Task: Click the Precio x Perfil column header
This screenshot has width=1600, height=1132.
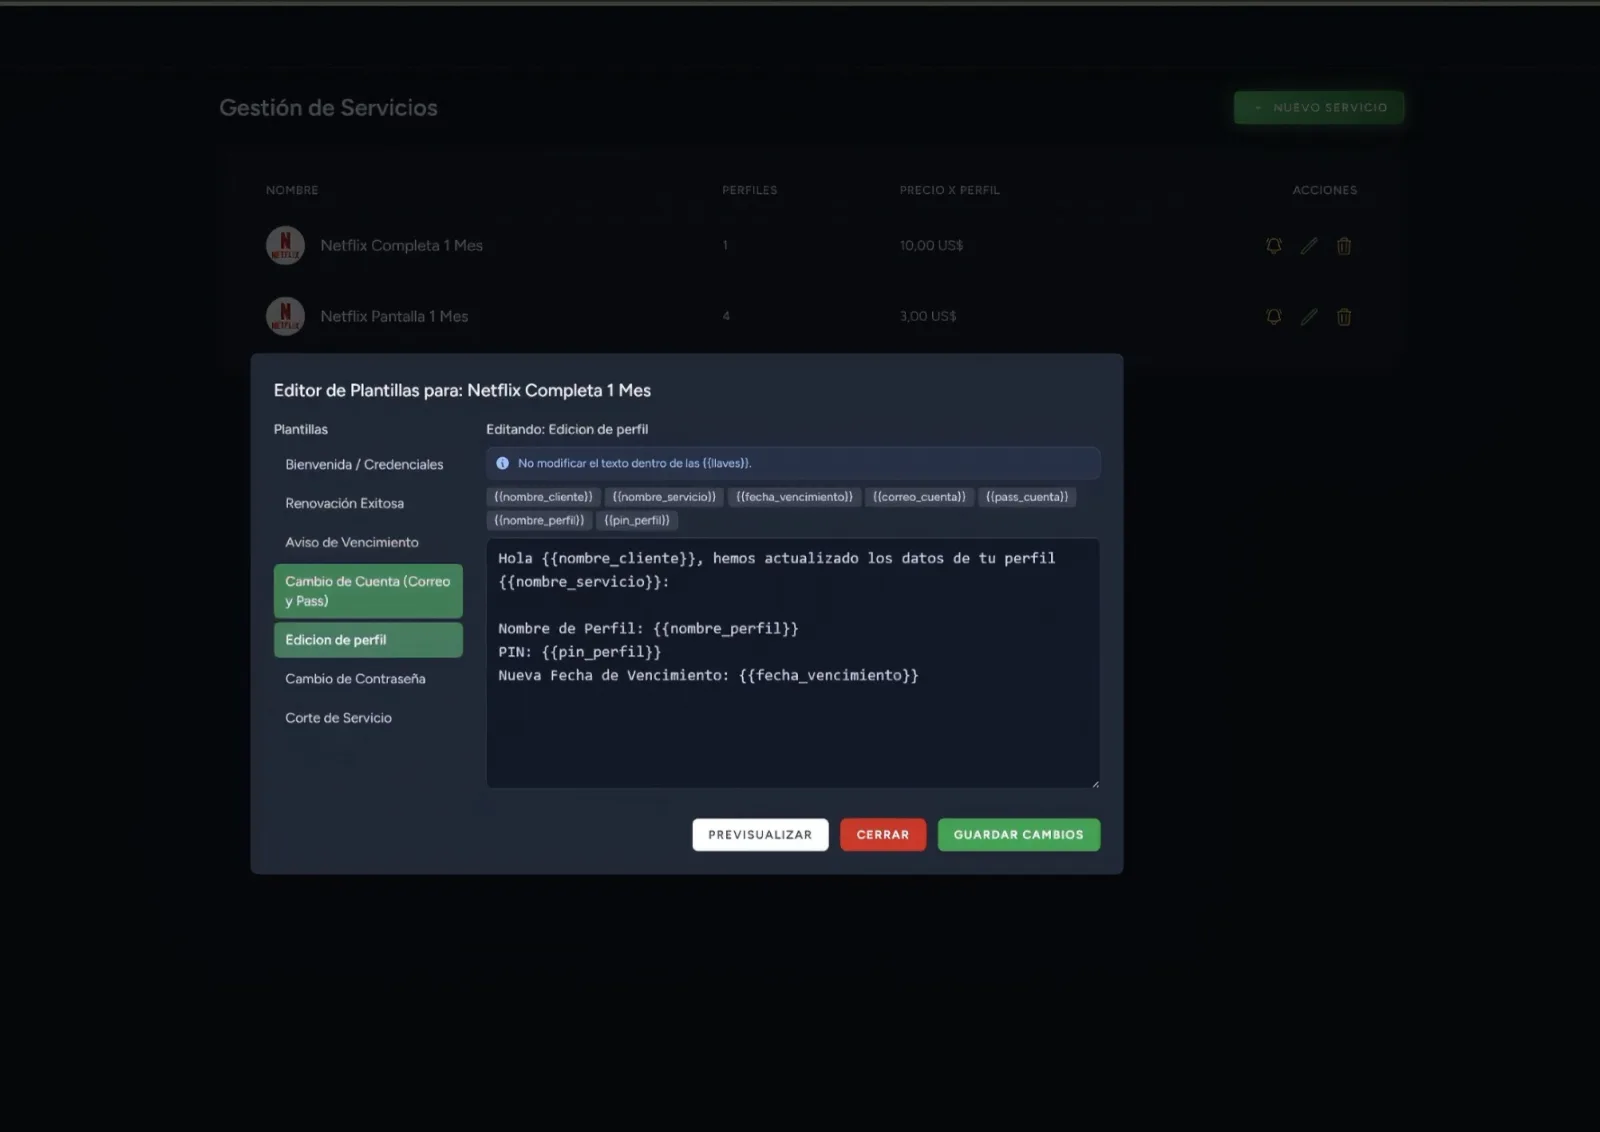Action: tap(949, 190)
